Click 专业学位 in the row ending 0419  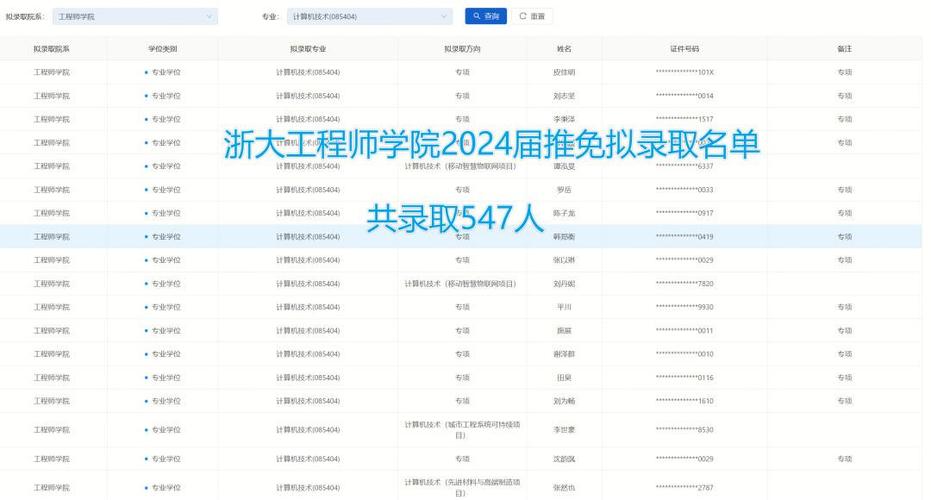[x=166, y=237]
